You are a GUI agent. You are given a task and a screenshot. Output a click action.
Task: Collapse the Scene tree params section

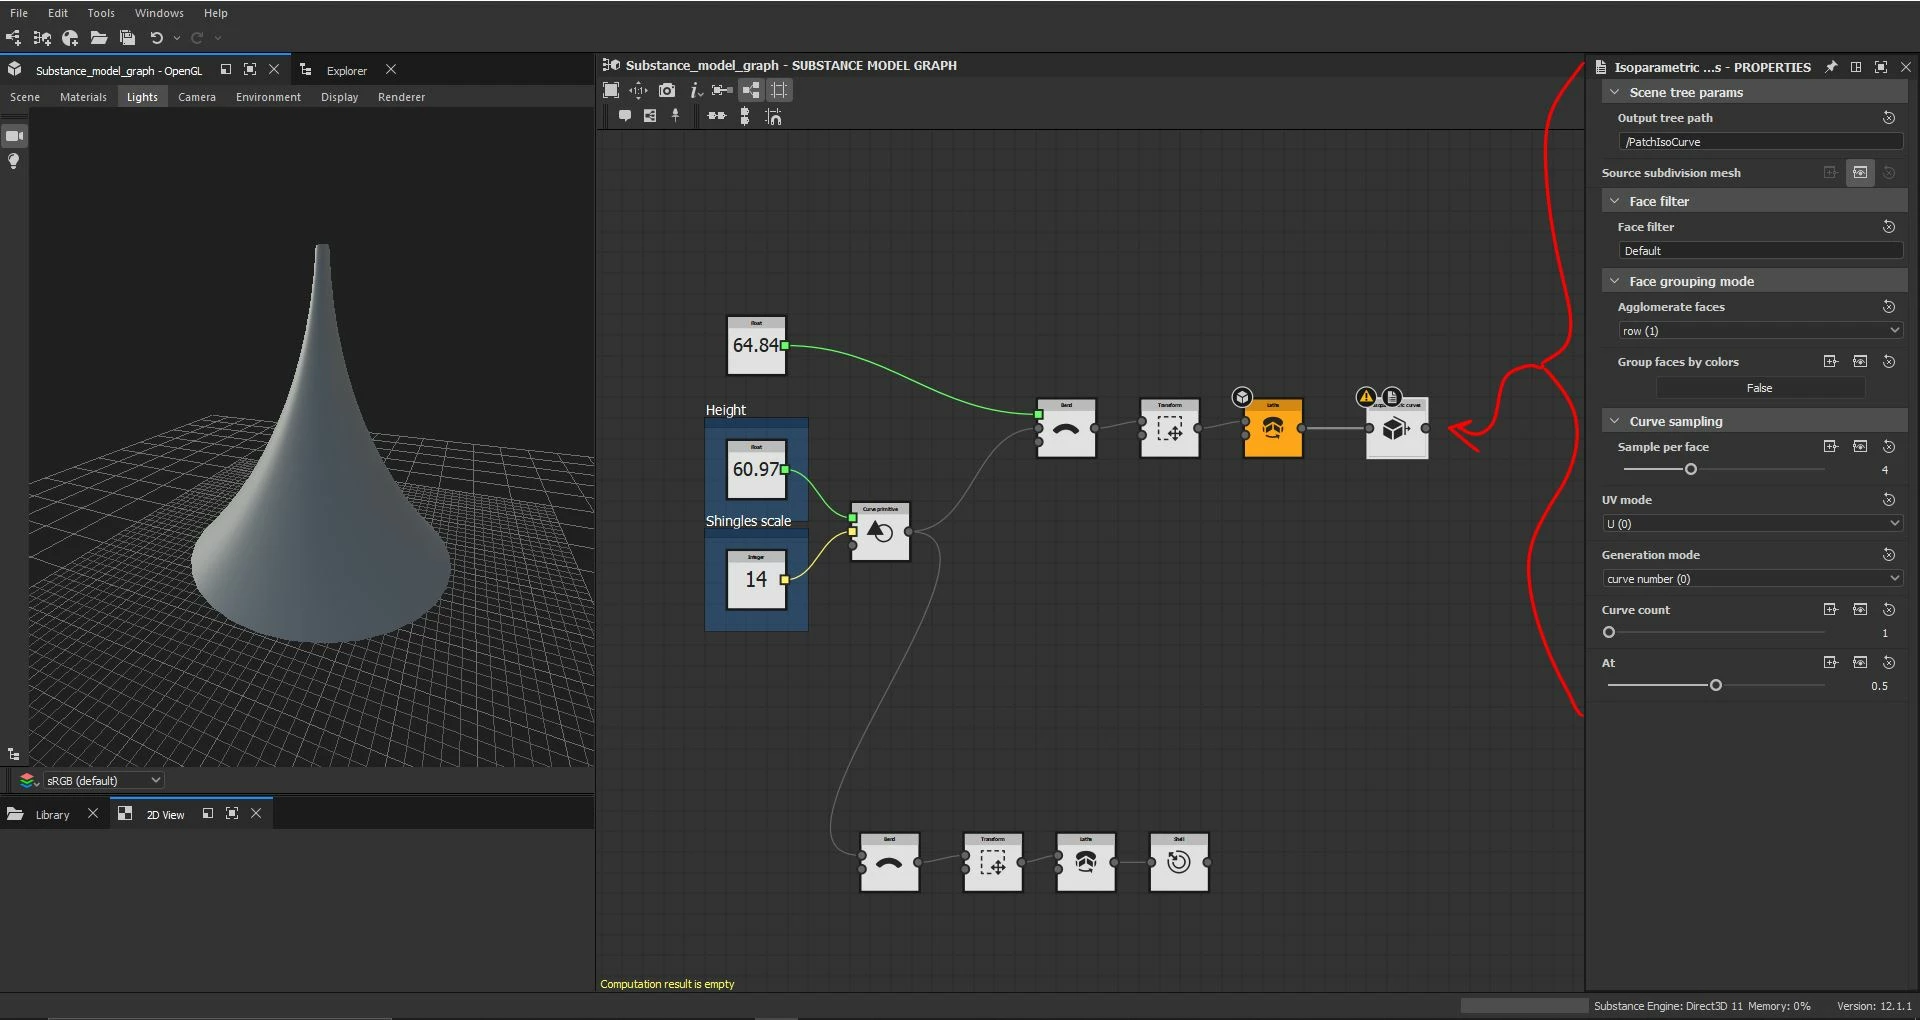[1614, 92]
